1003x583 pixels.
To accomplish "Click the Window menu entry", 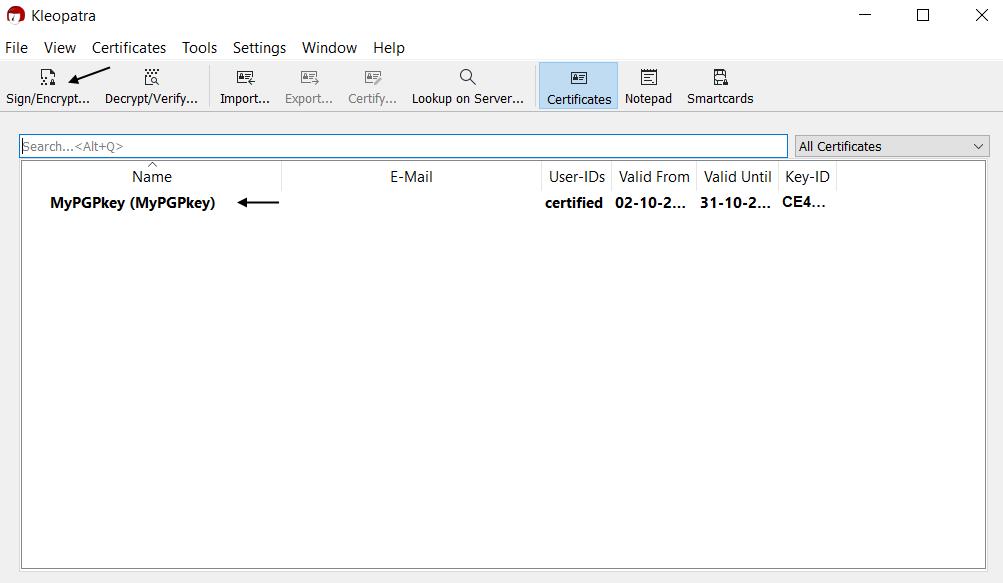I will tap(329, 47).
